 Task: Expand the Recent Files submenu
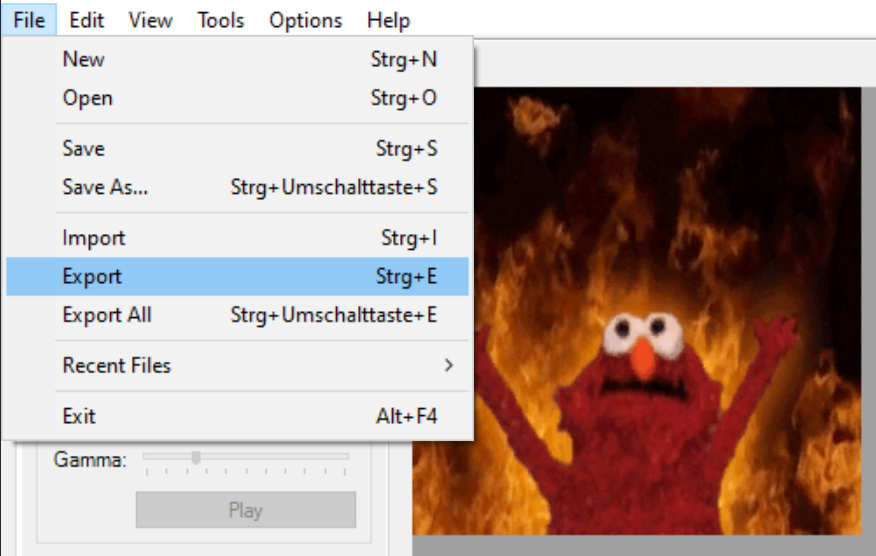click(x=237, y=365)
